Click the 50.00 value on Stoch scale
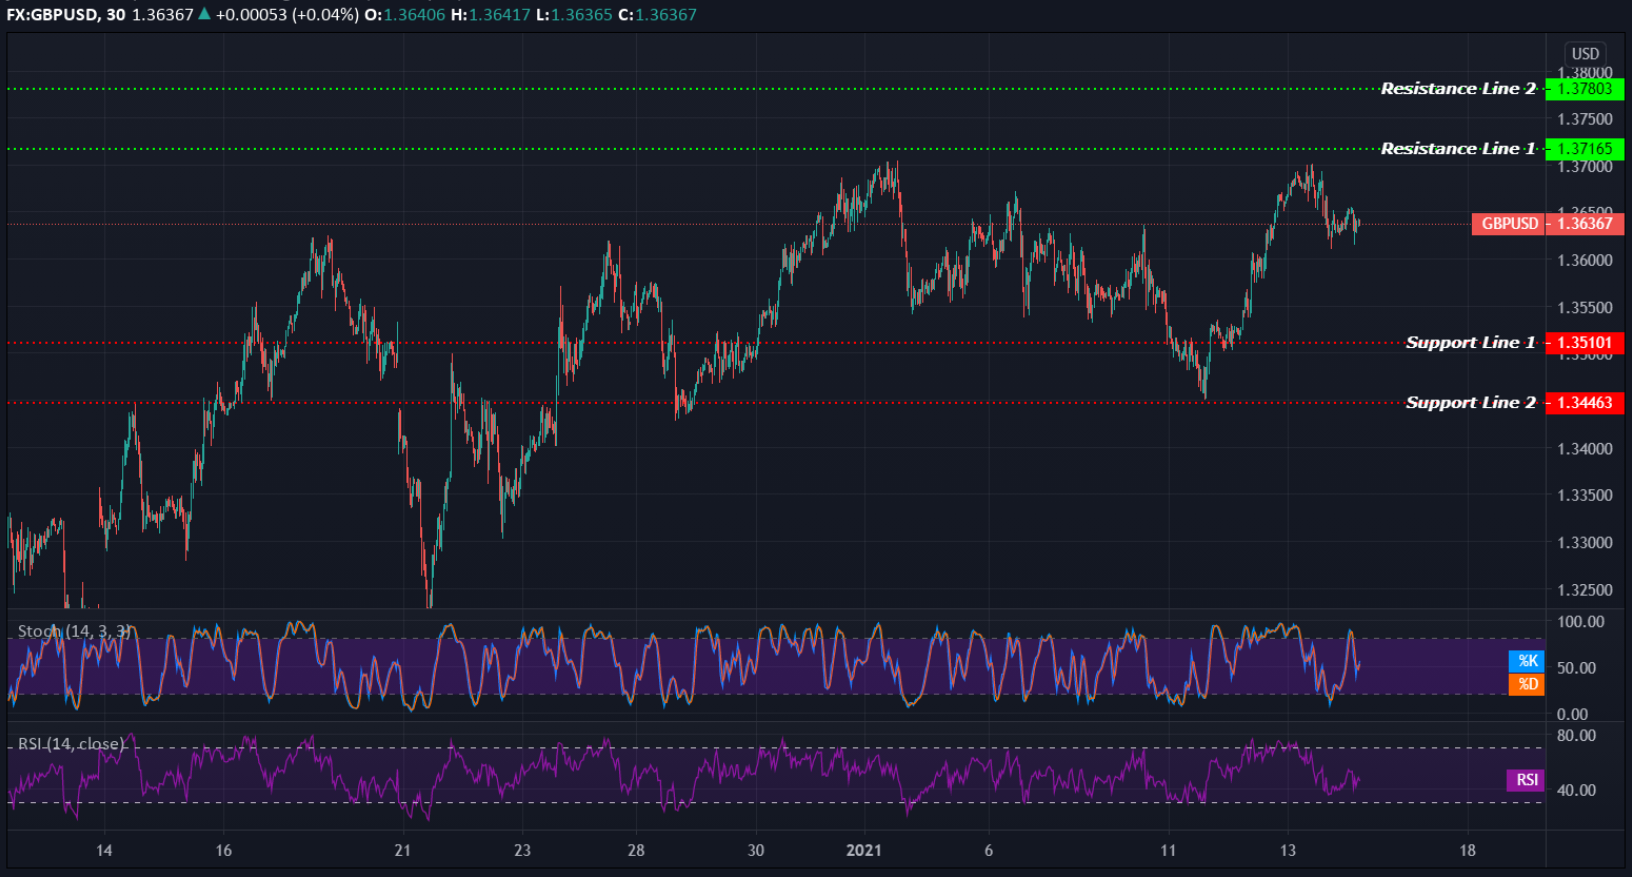This screenshot has width=1632, height=877. coord(1577,667)
